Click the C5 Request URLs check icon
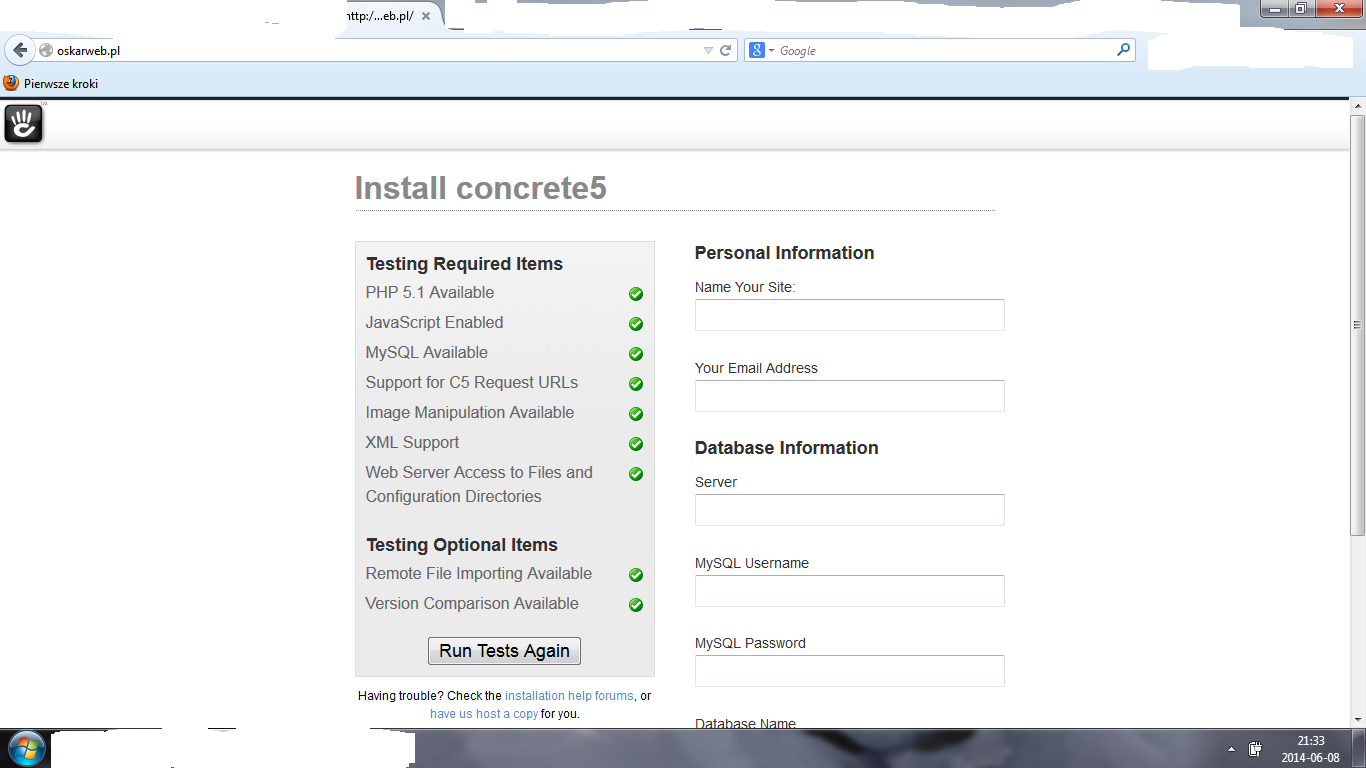1366x768 pixels. coord(636,384)
